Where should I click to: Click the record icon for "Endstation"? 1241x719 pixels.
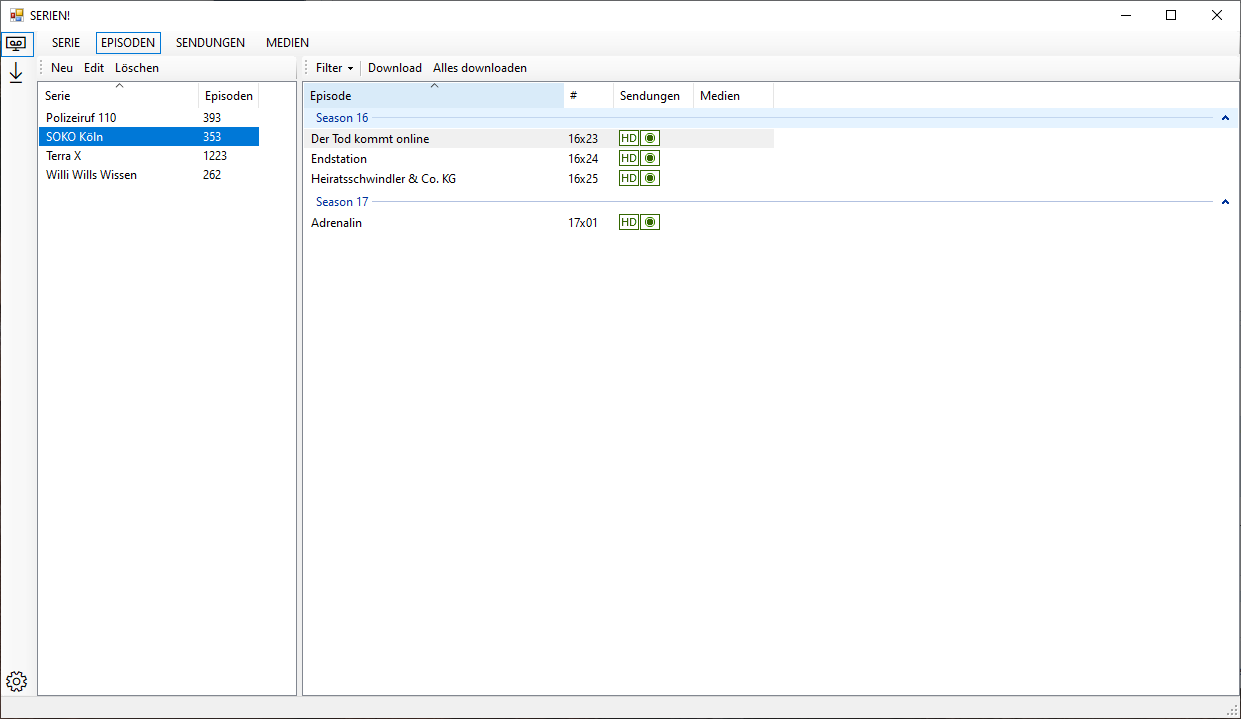648,158
